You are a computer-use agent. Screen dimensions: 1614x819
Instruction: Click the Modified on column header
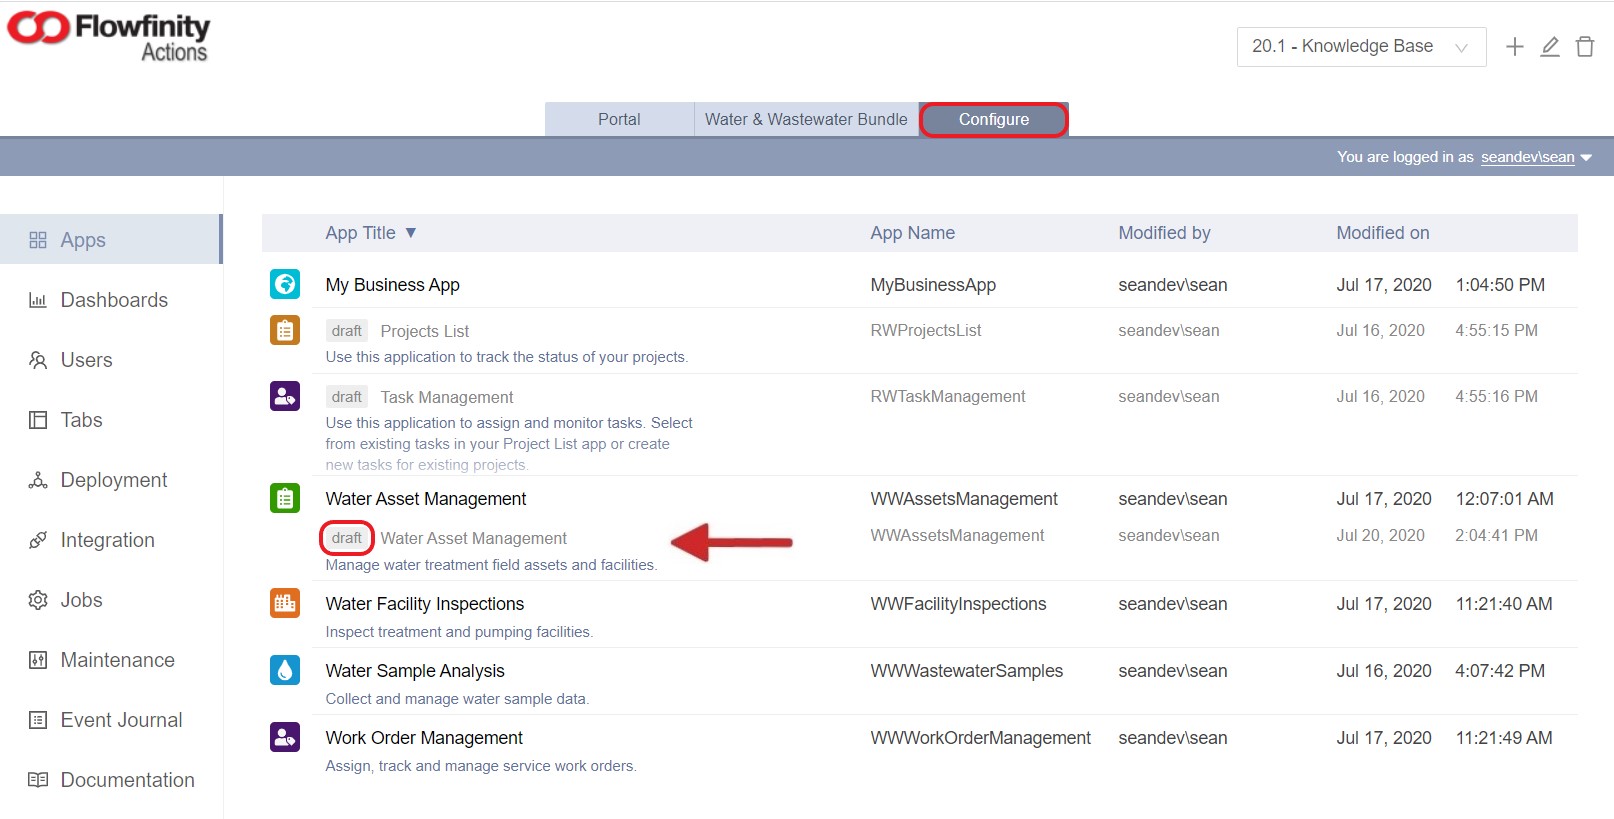pyautogui.click(x=1382, y=233)
